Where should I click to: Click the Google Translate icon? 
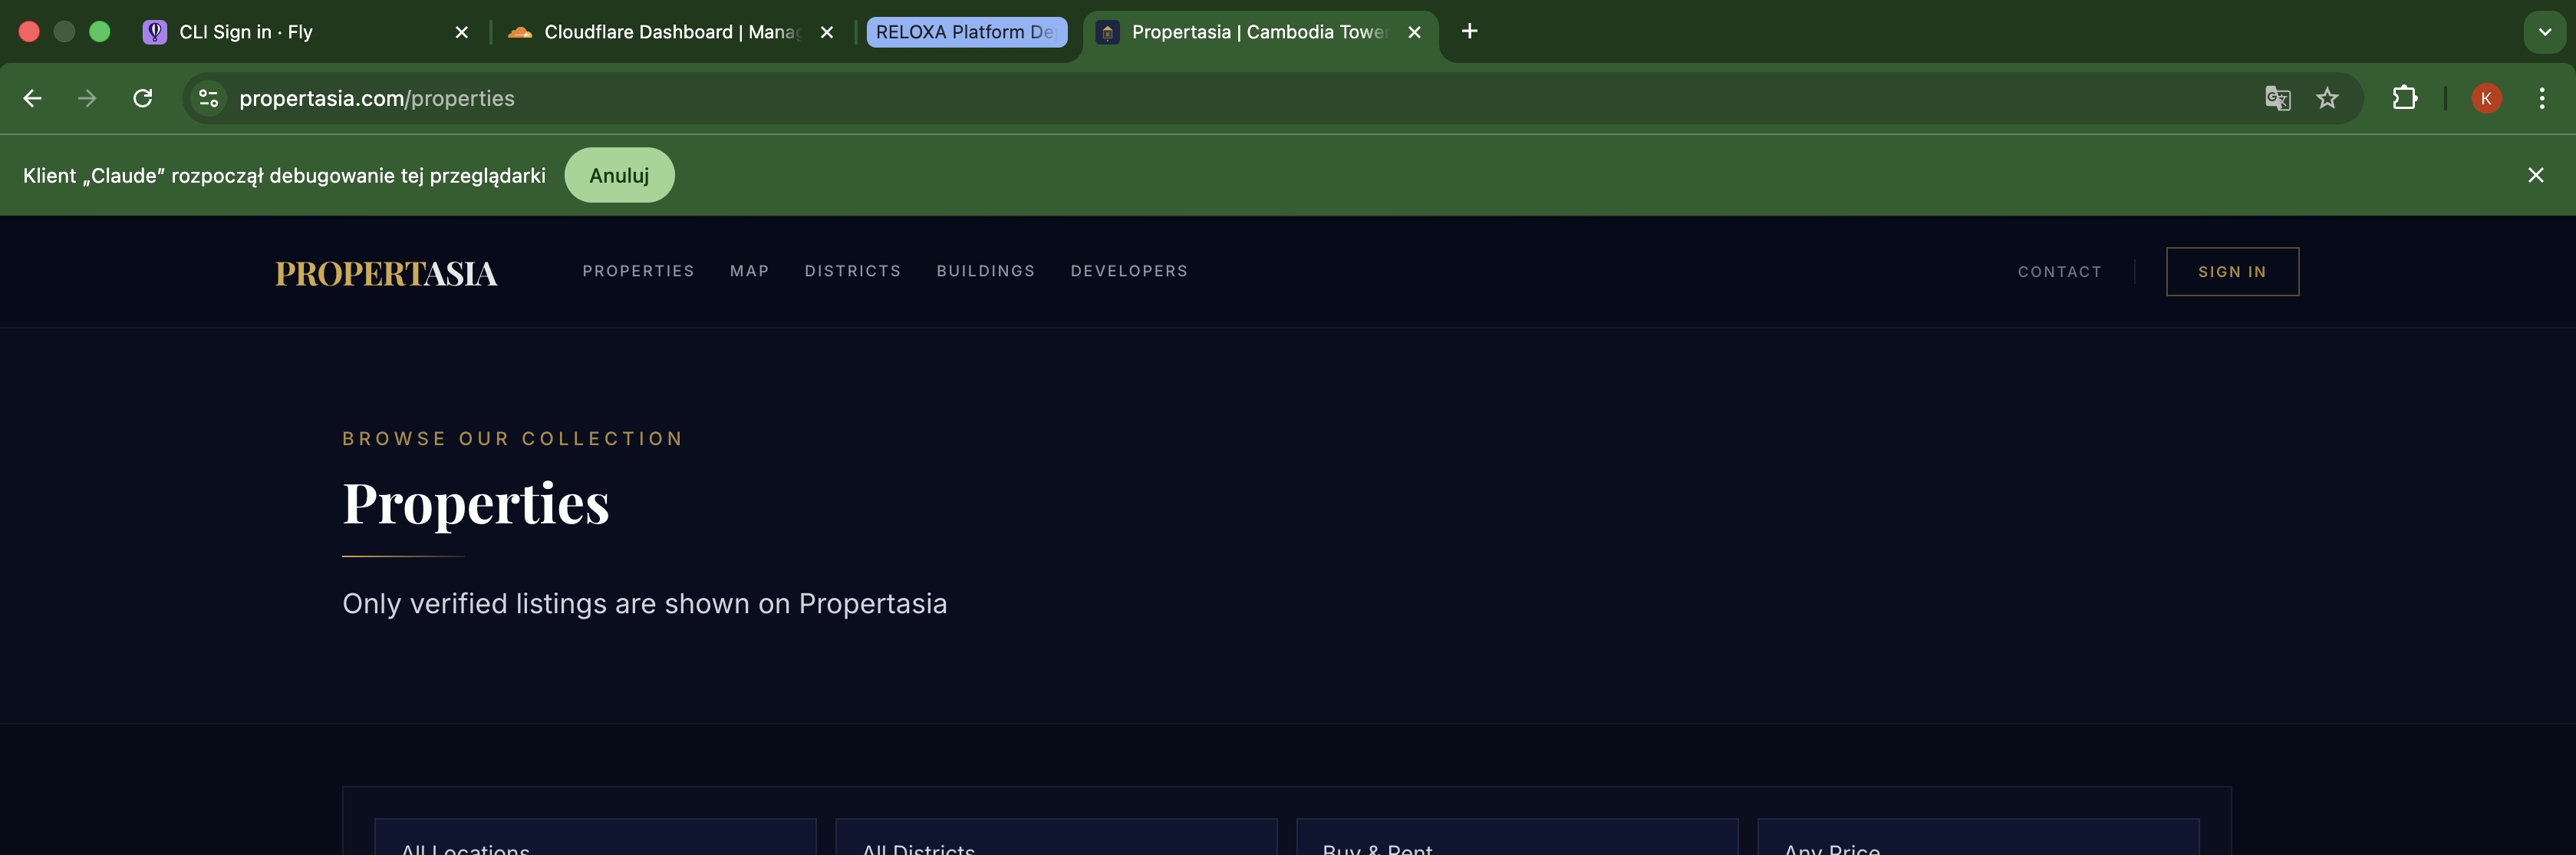2277,98
